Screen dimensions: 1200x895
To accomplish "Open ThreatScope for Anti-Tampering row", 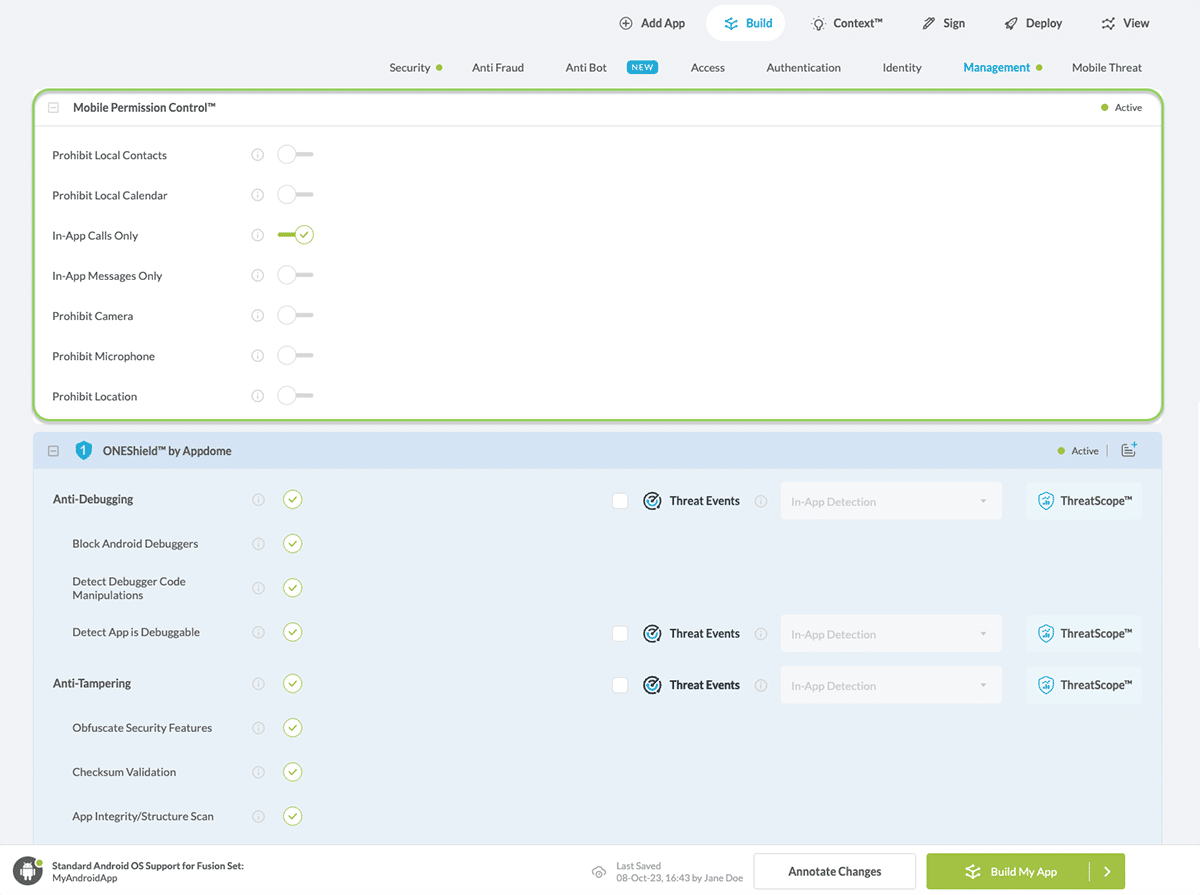I will click(x=1084, y=685).
